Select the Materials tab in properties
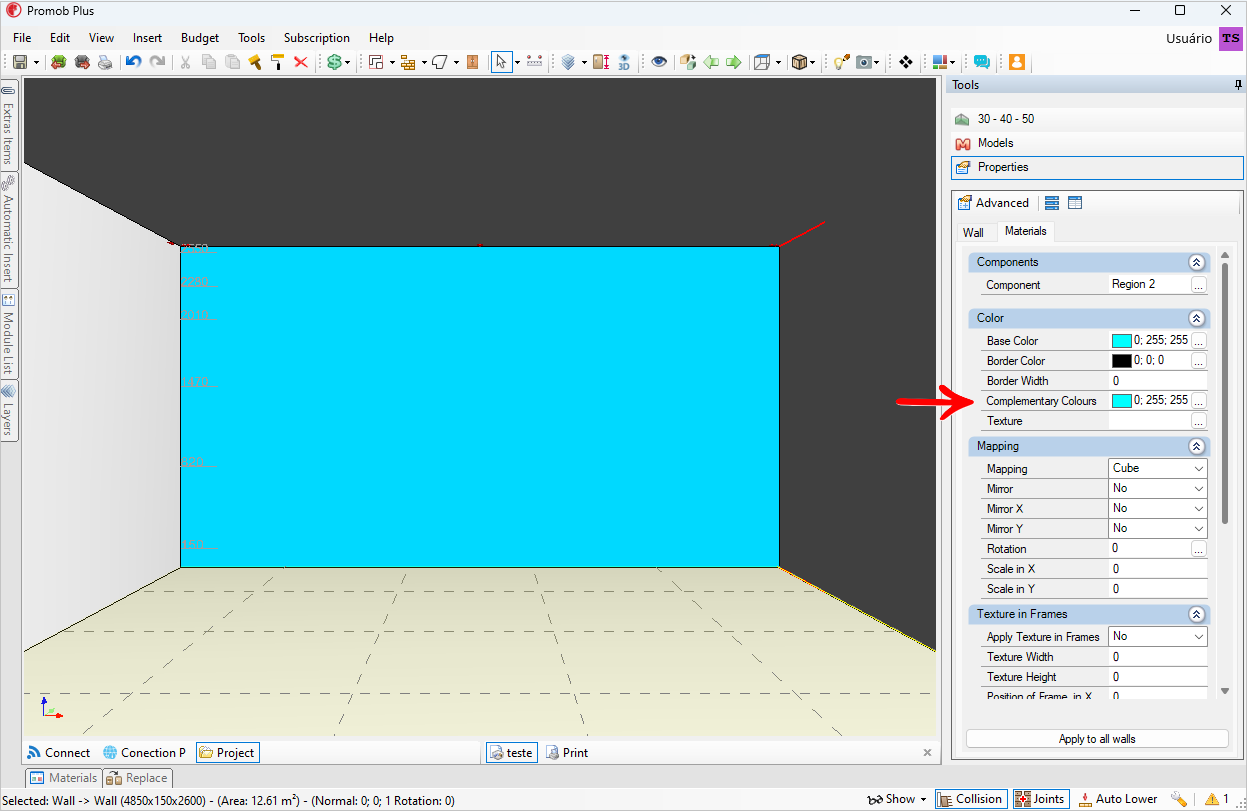The image size is (1247, 811). (1026, 231)
